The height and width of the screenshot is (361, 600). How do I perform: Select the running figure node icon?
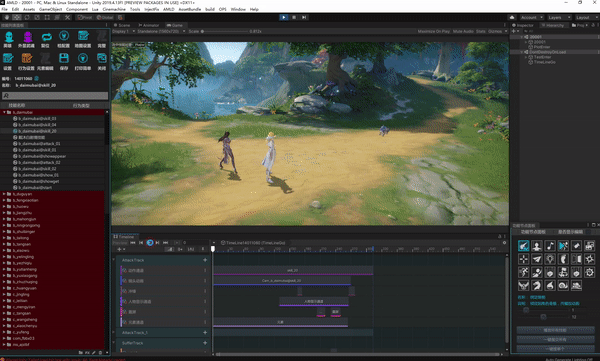coord(523,272)
